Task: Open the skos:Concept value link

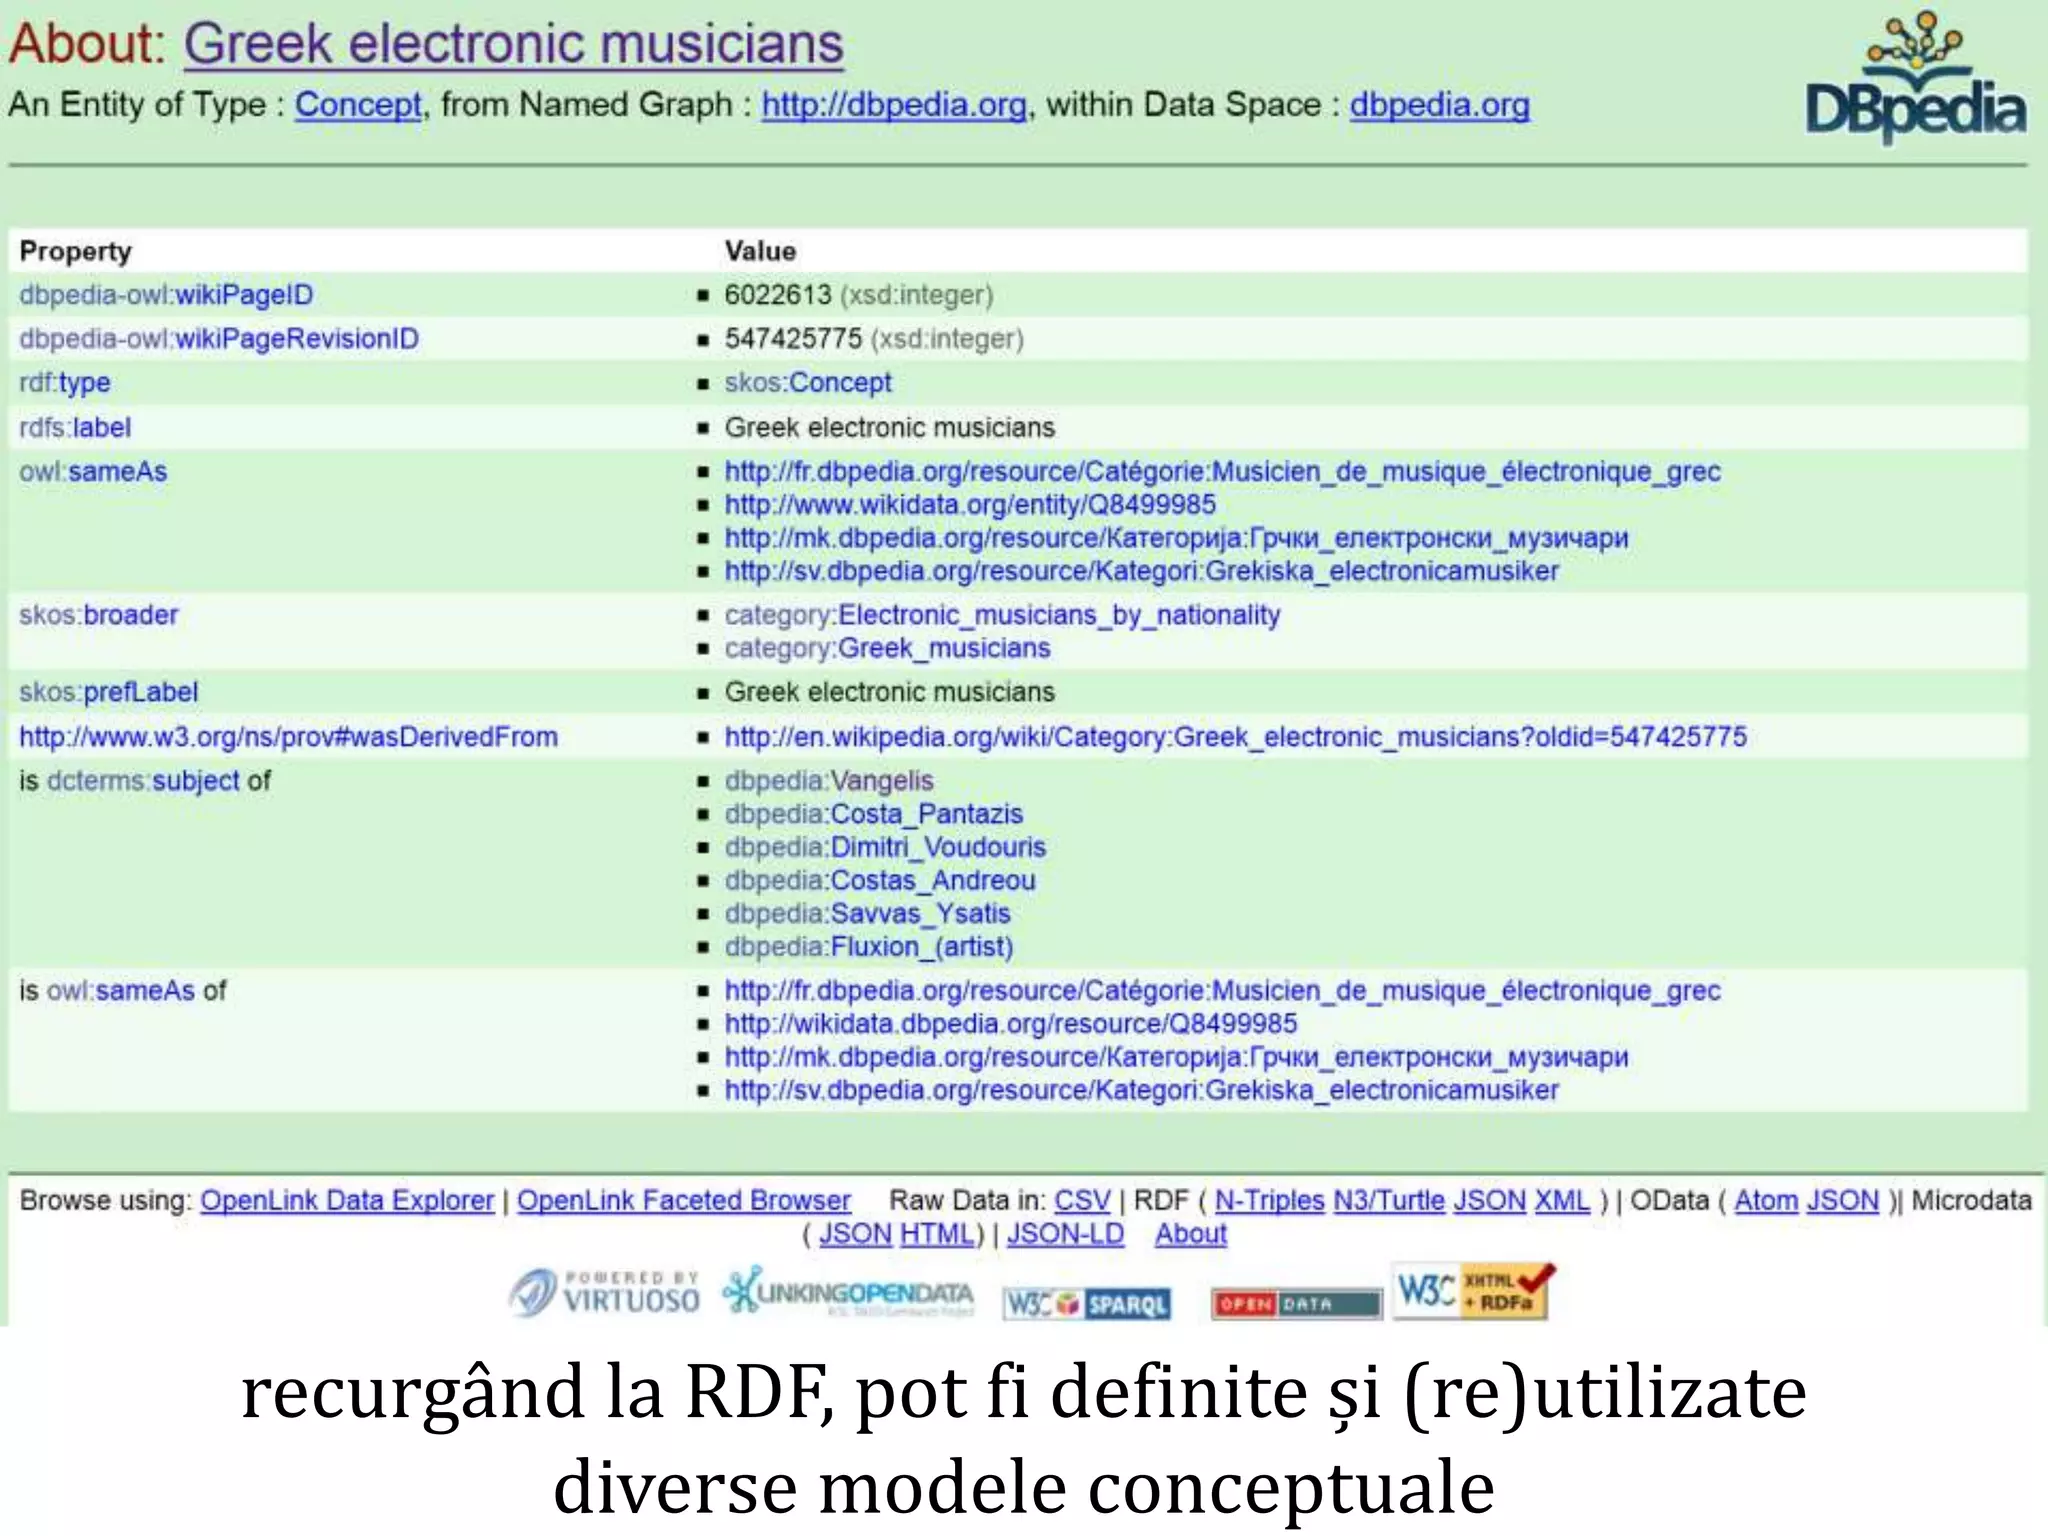Action: 808,383
